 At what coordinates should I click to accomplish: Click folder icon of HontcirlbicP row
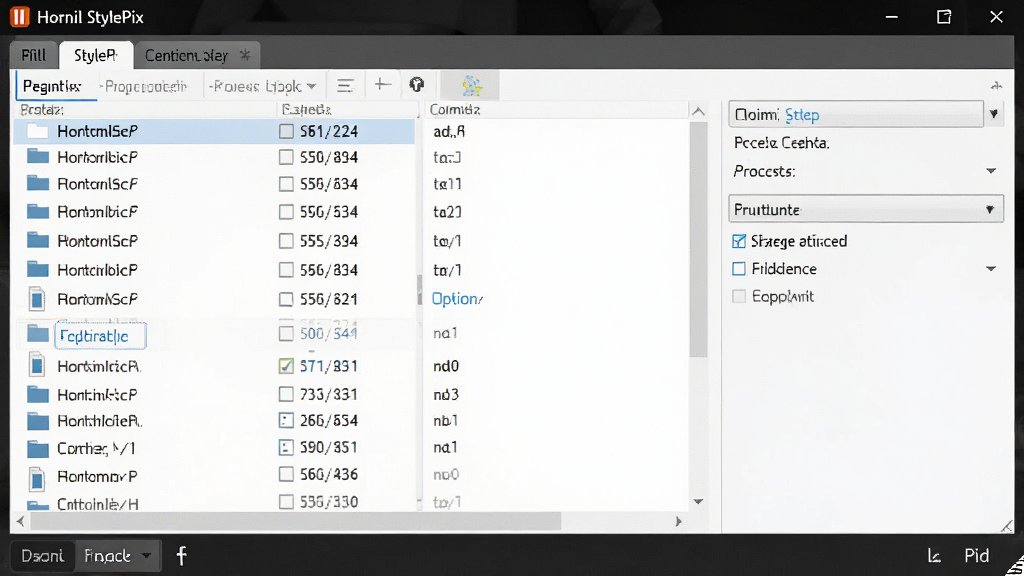(x=37, y=269)
